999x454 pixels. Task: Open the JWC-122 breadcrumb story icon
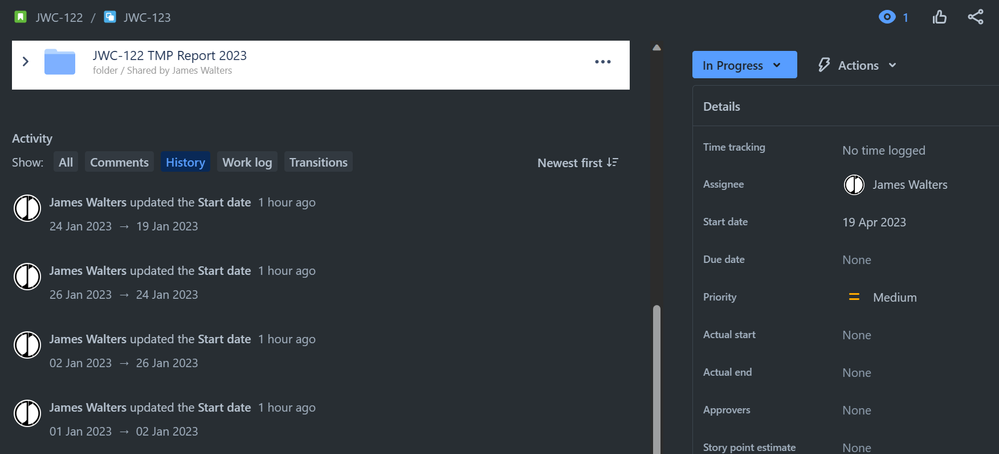coord(20,17)
